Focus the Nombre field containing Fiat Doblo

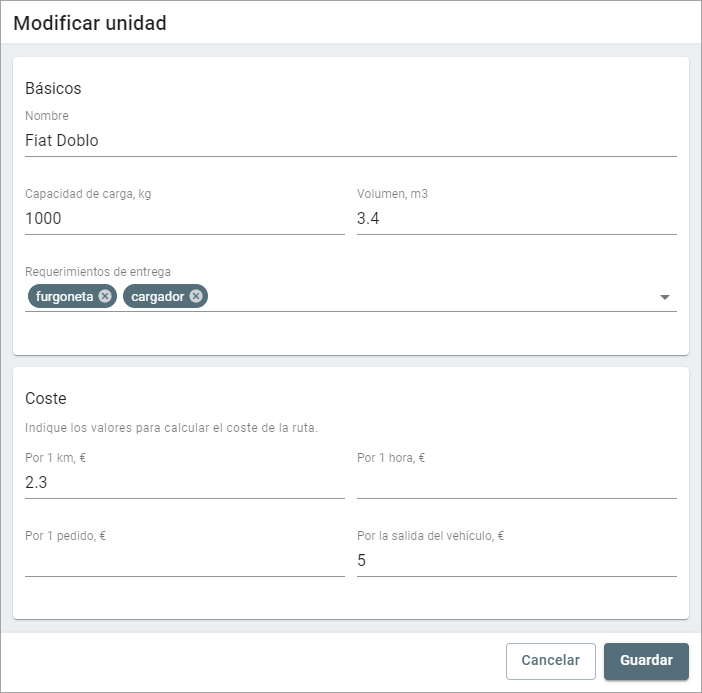pyautogui.click(x=350, y=141)
